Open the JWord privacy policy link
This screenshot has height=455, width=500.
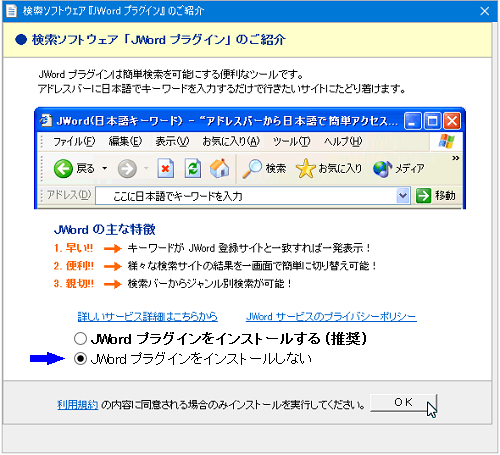pos(331,316)
